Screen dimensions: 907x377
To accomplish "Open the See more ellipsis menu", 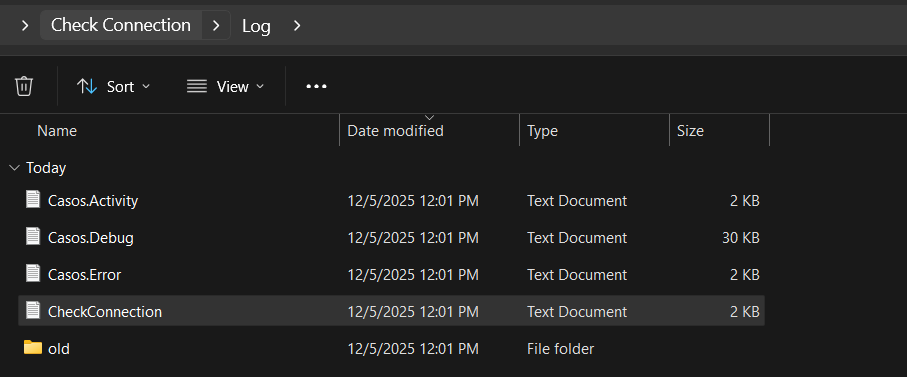I will [316, 87].
